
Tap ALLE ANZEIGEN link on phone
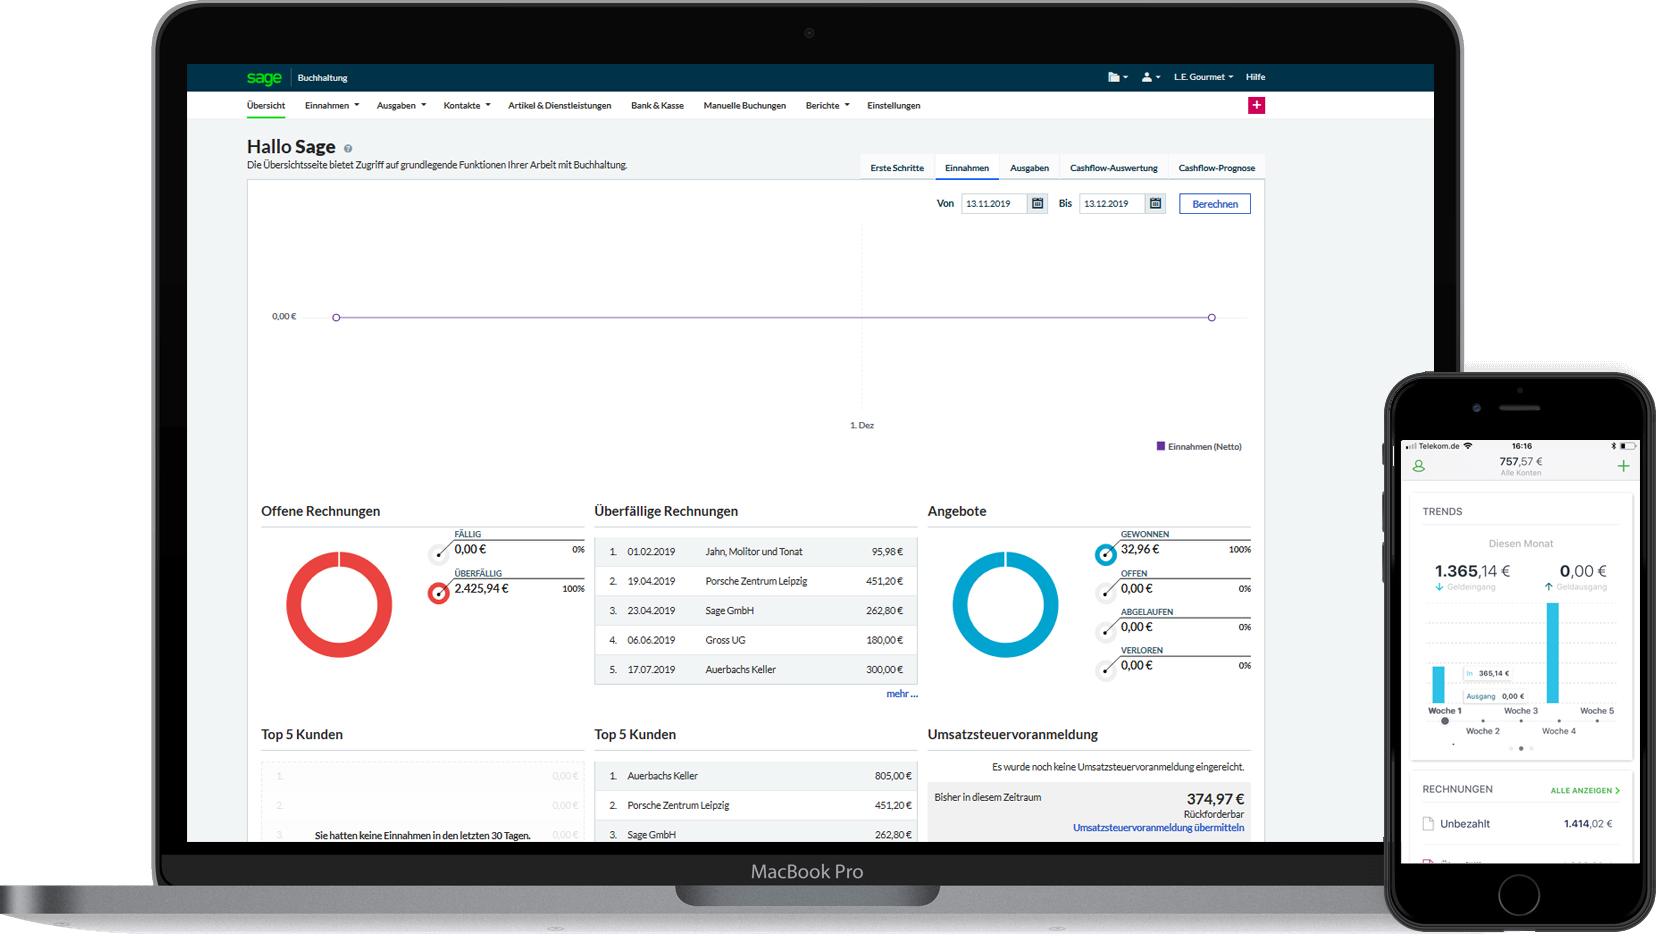(x=1585, y=791)
